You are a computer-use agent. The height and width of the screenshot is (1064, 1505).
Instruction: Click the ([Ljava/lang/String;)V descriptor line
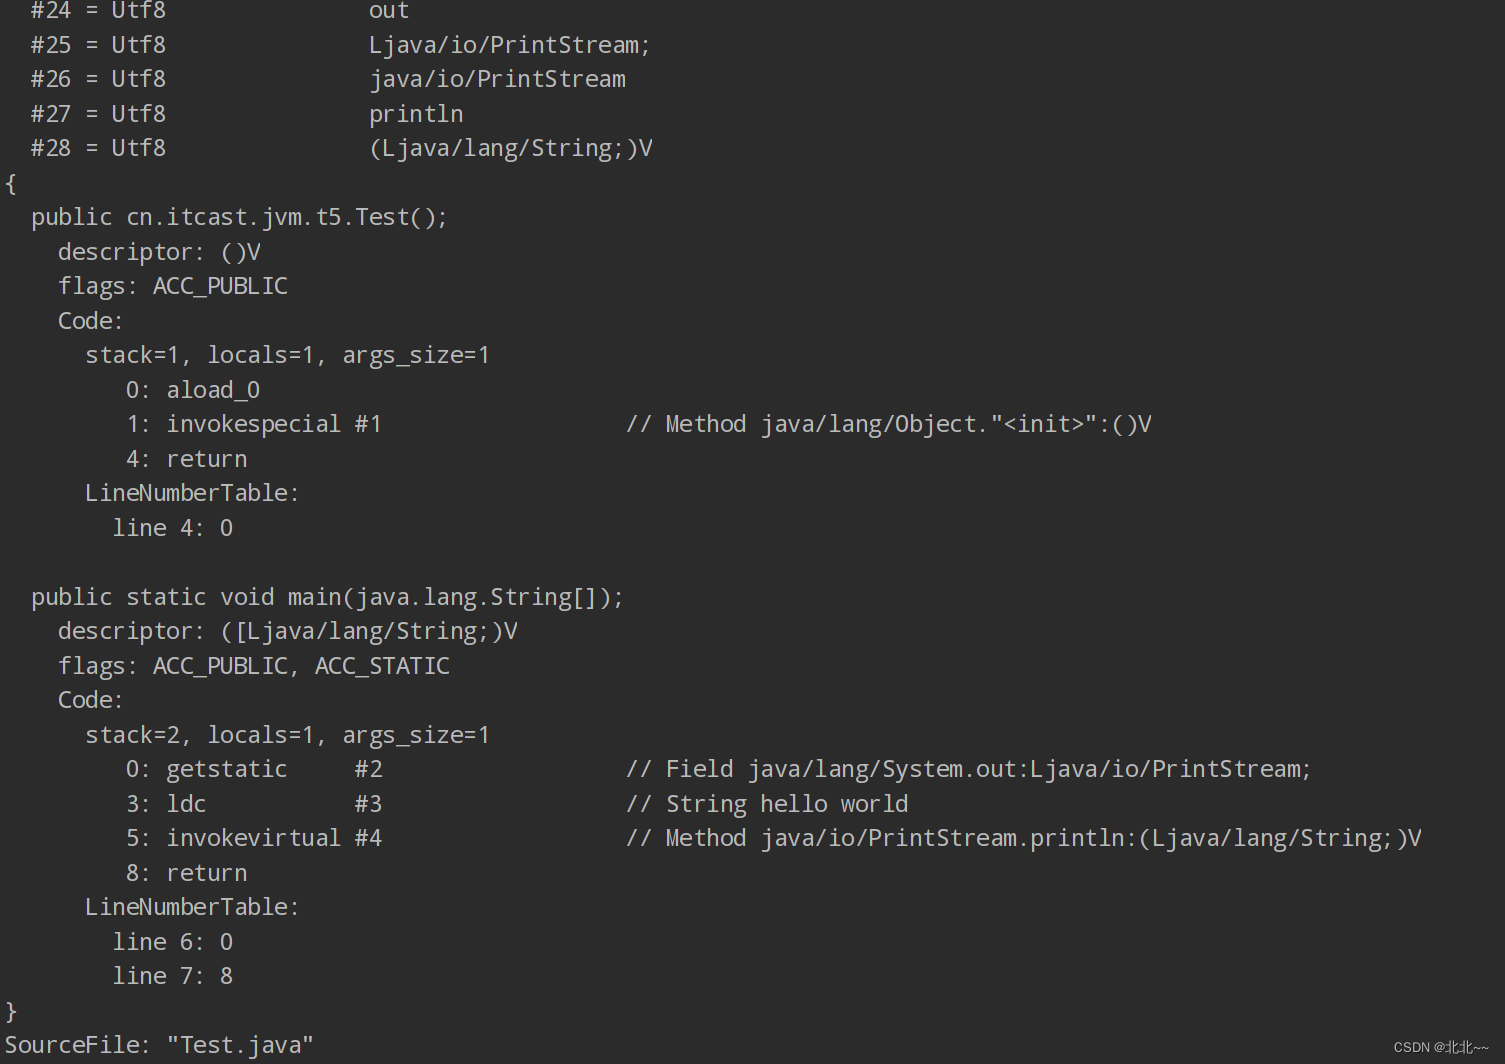click(x=288, y=631)
